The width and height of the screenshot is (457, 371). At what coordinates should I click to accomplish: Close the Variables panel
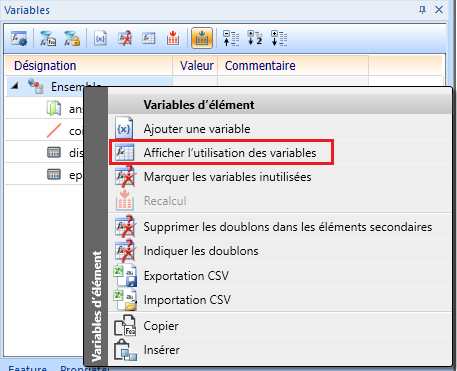(439, 10)
